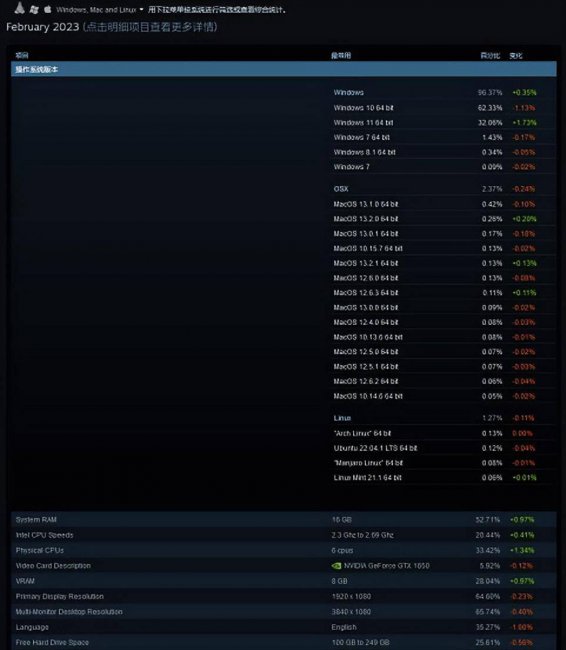566x650 pixels.
Task: Select the "Windows 10 64 bit" row
Action: [x=444, y=108]
